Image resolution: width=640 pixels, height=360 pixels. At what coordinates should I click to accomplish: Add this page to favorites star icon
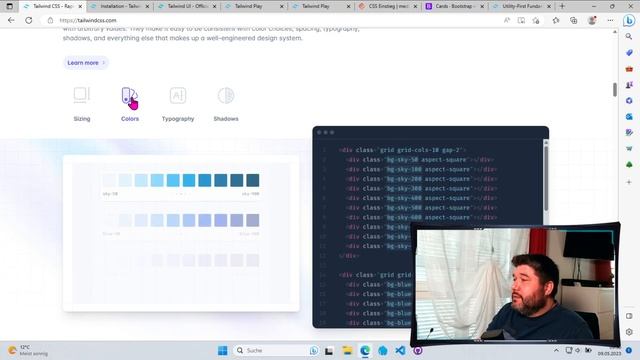[536, 20]
